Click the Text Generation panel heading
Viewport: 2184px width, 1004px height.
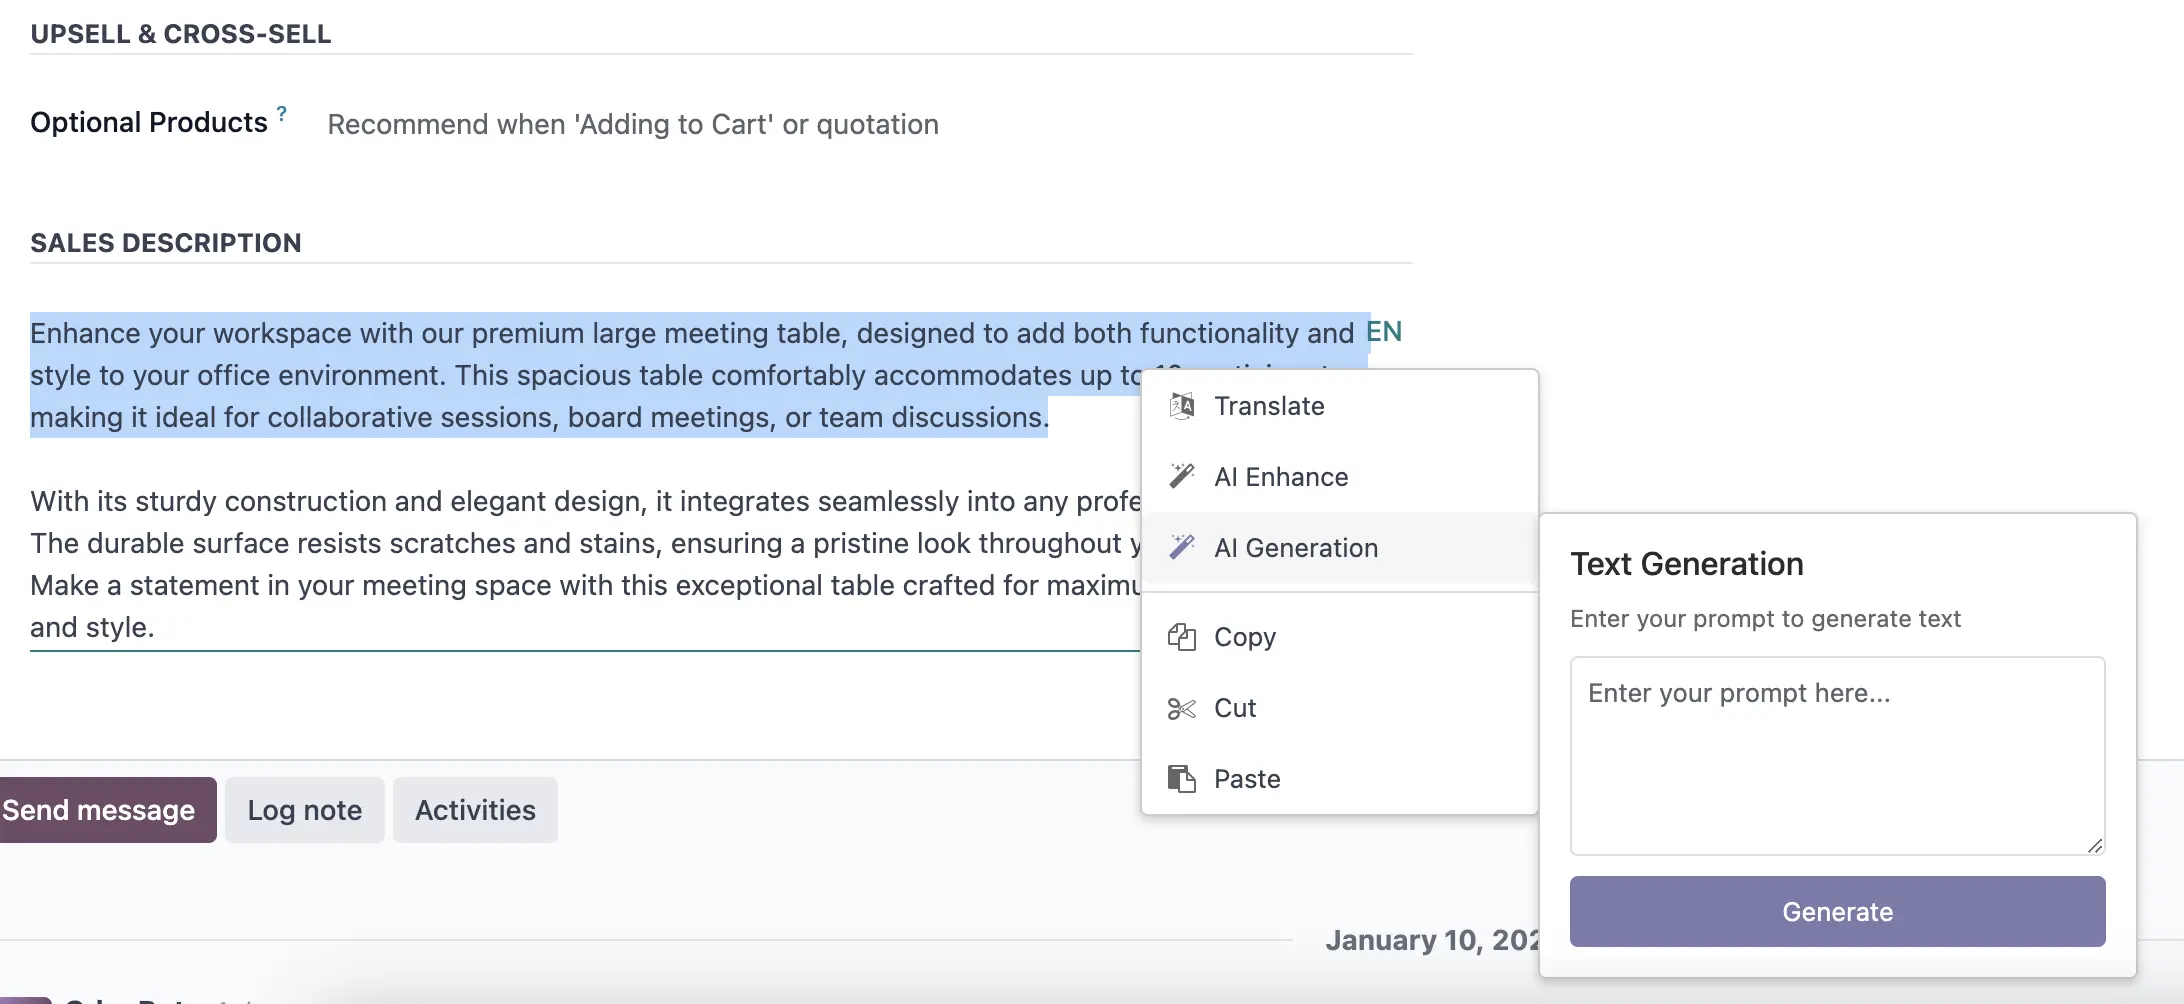click(x=1686, y=564)
